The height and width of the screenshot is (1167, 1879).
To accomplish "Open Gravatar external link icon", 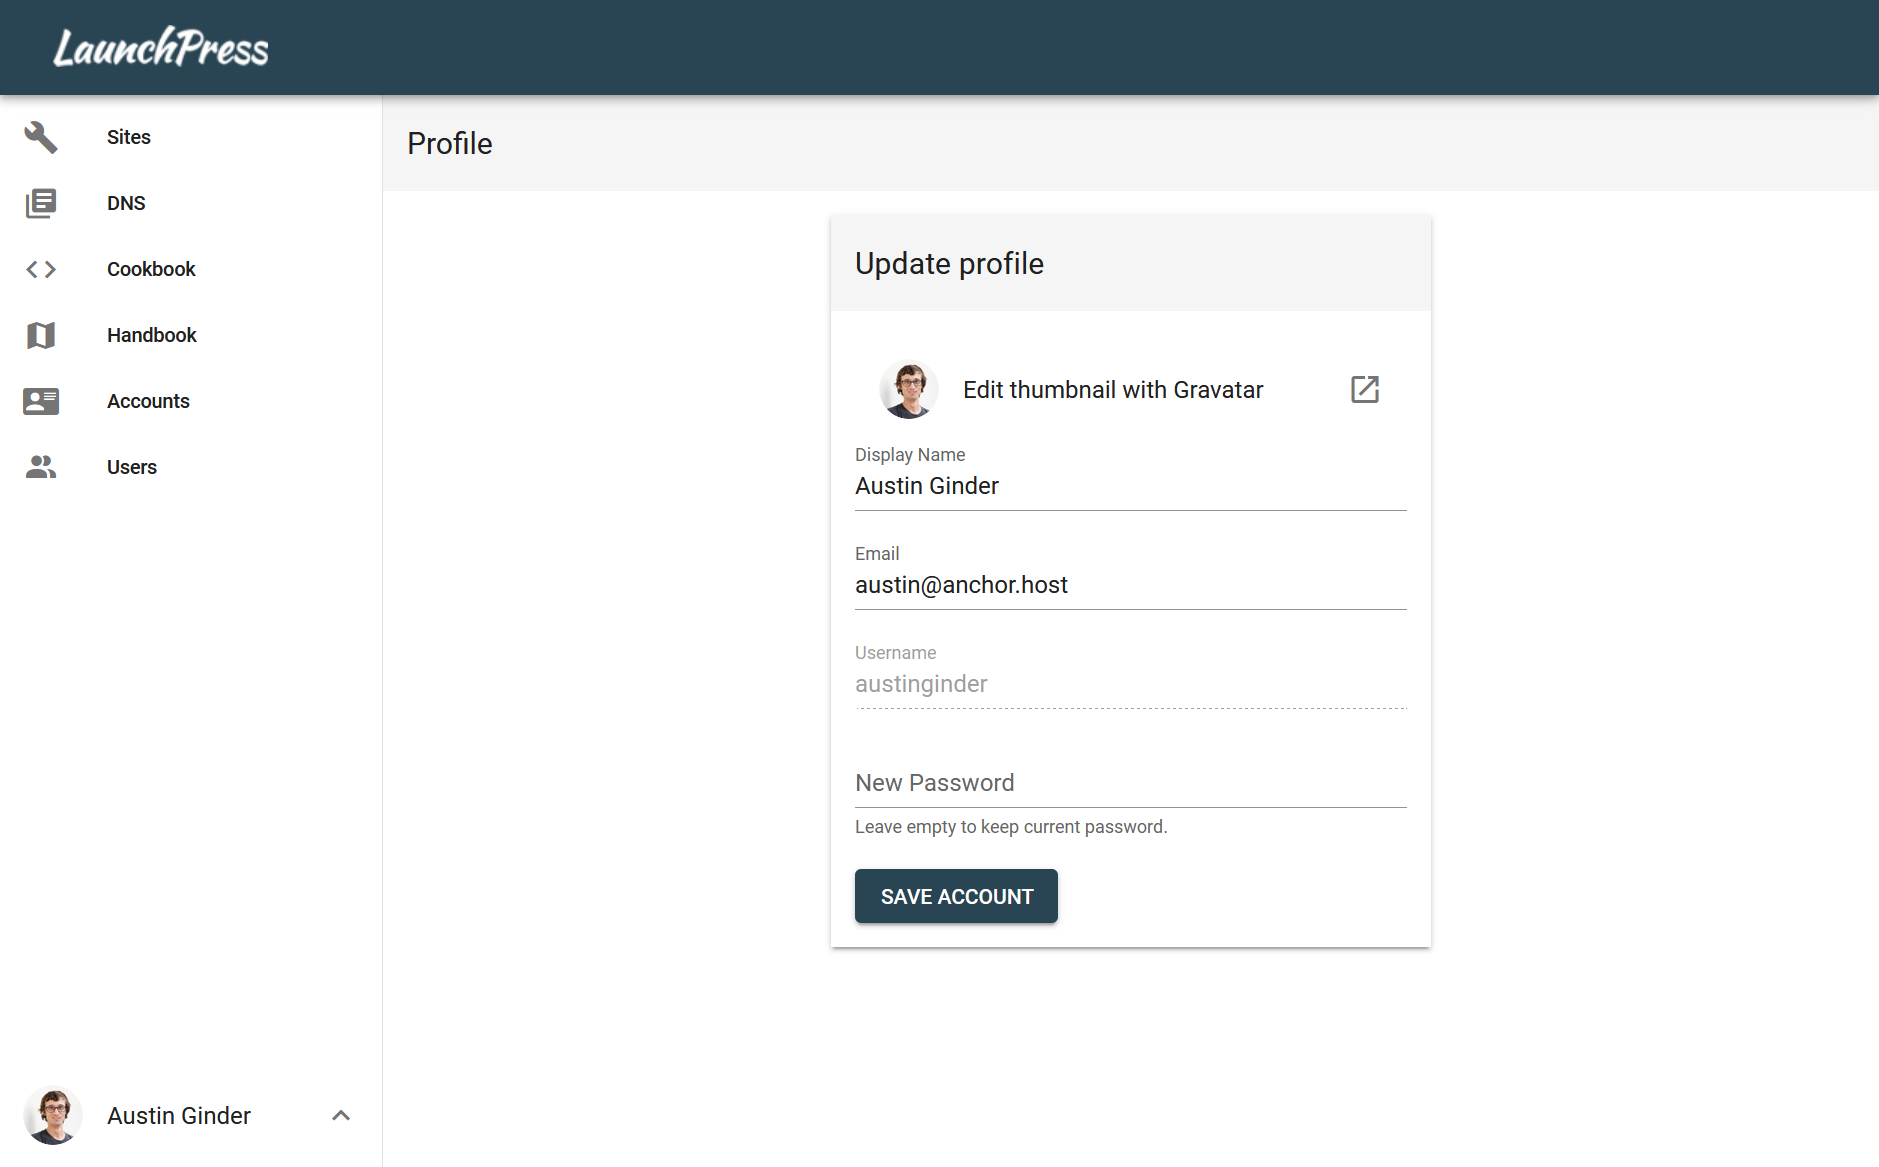I will [1365, 389].
